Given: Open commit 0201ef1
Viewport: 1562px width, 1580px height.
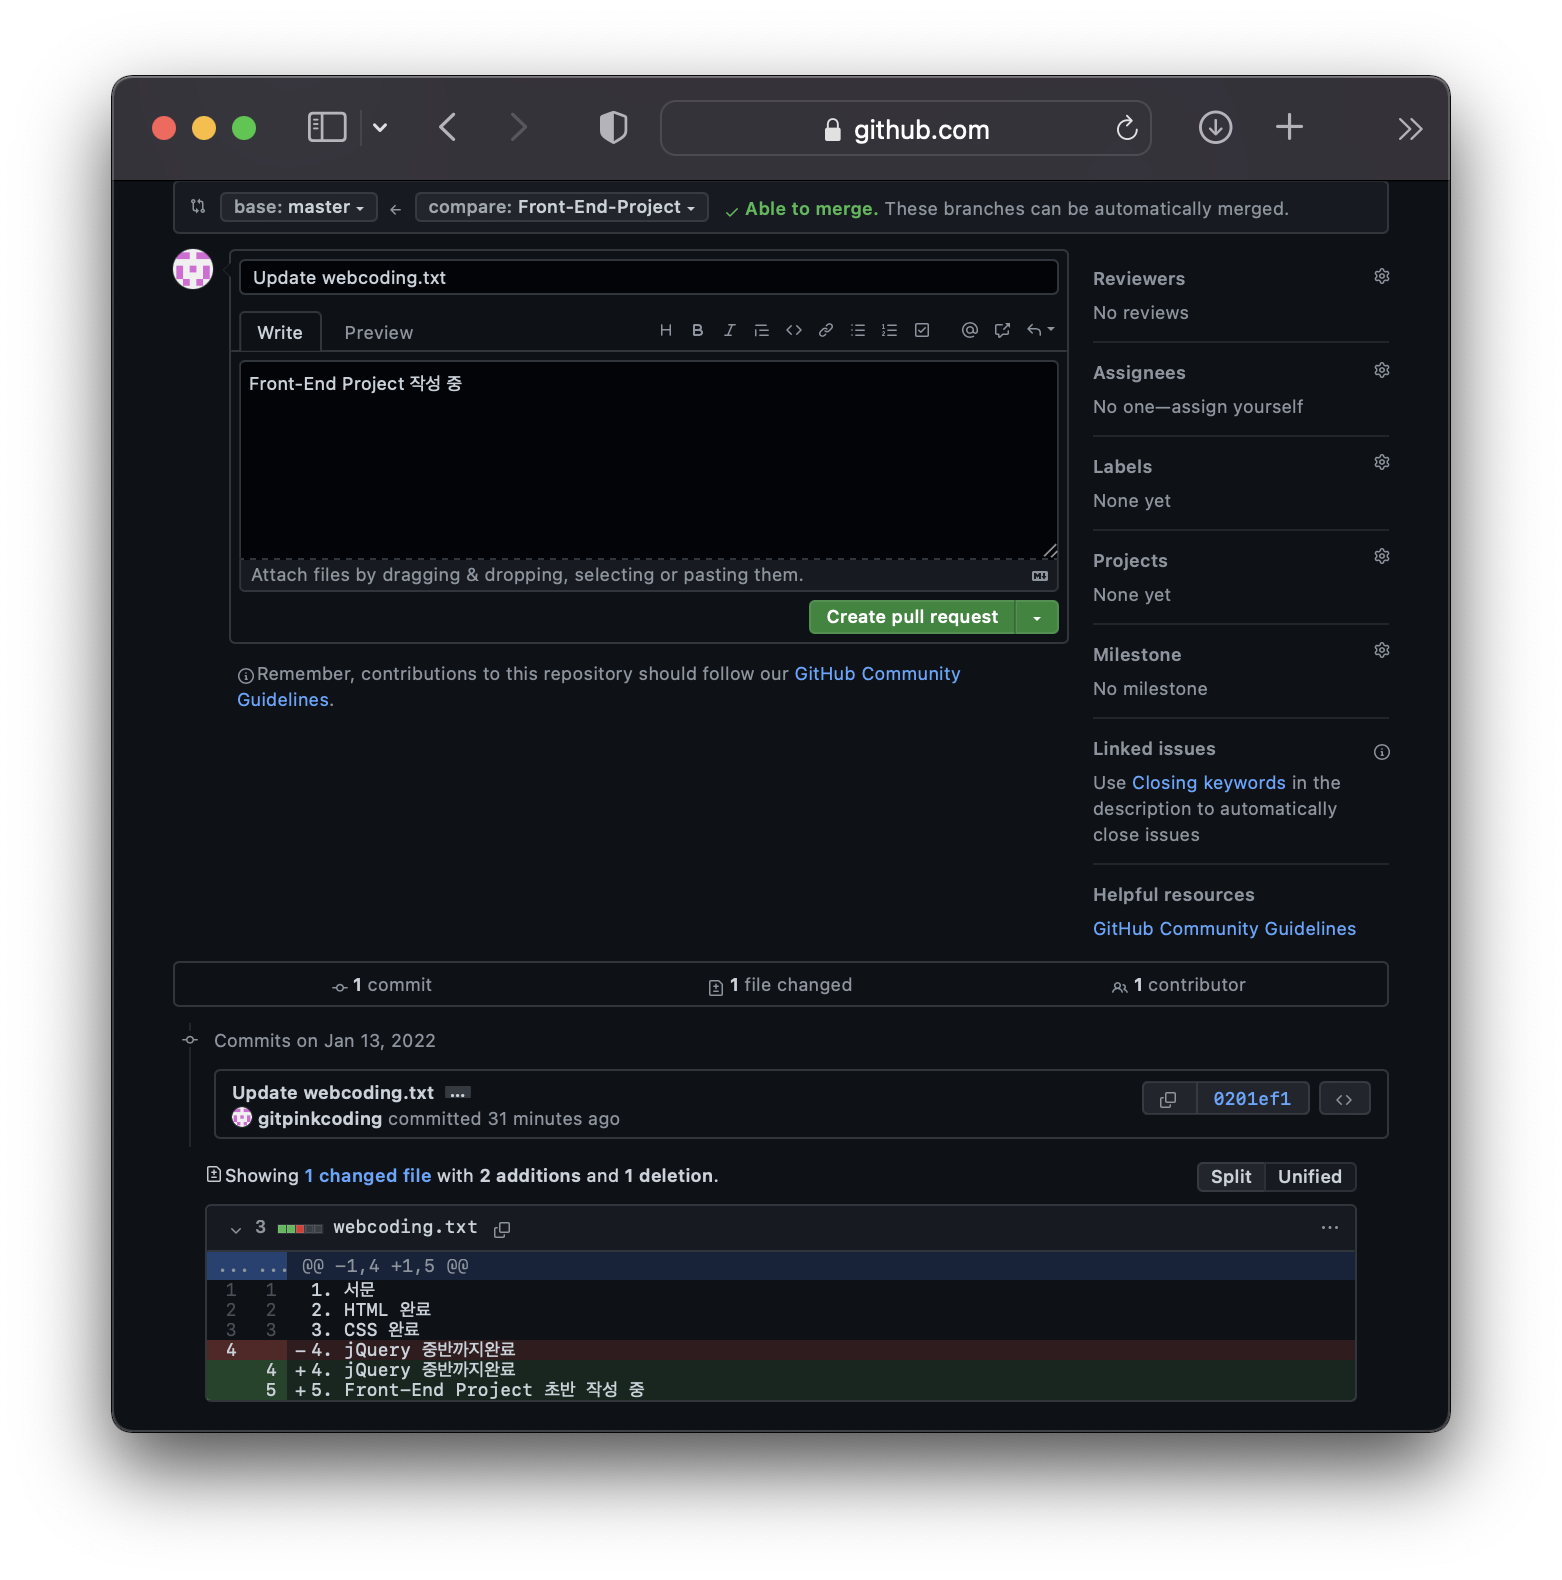Looking at the screenshot, I should [1252, 1099].
